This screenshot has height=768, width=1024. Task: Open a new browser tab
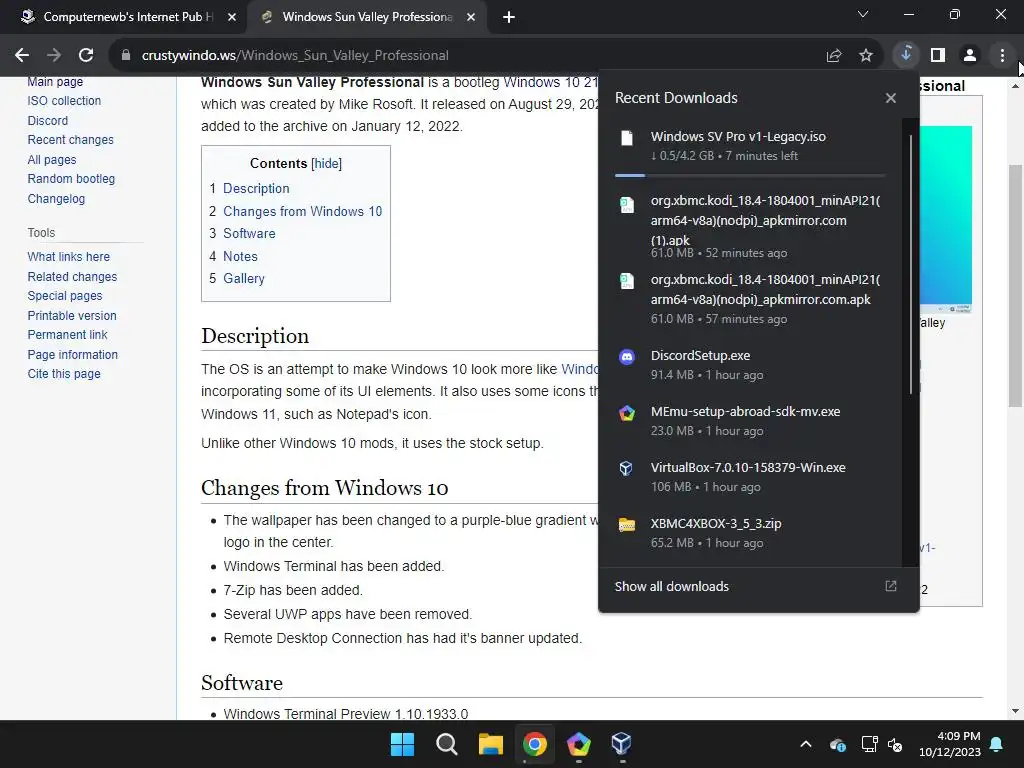point(509,17)
